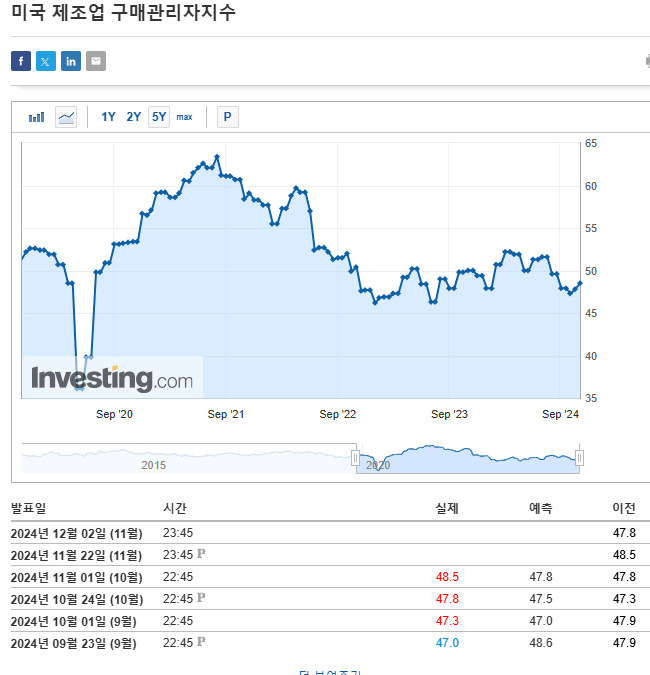
Task: Share the page on LinkedIn
Action: pyautogui.click(x=71, y=61)
